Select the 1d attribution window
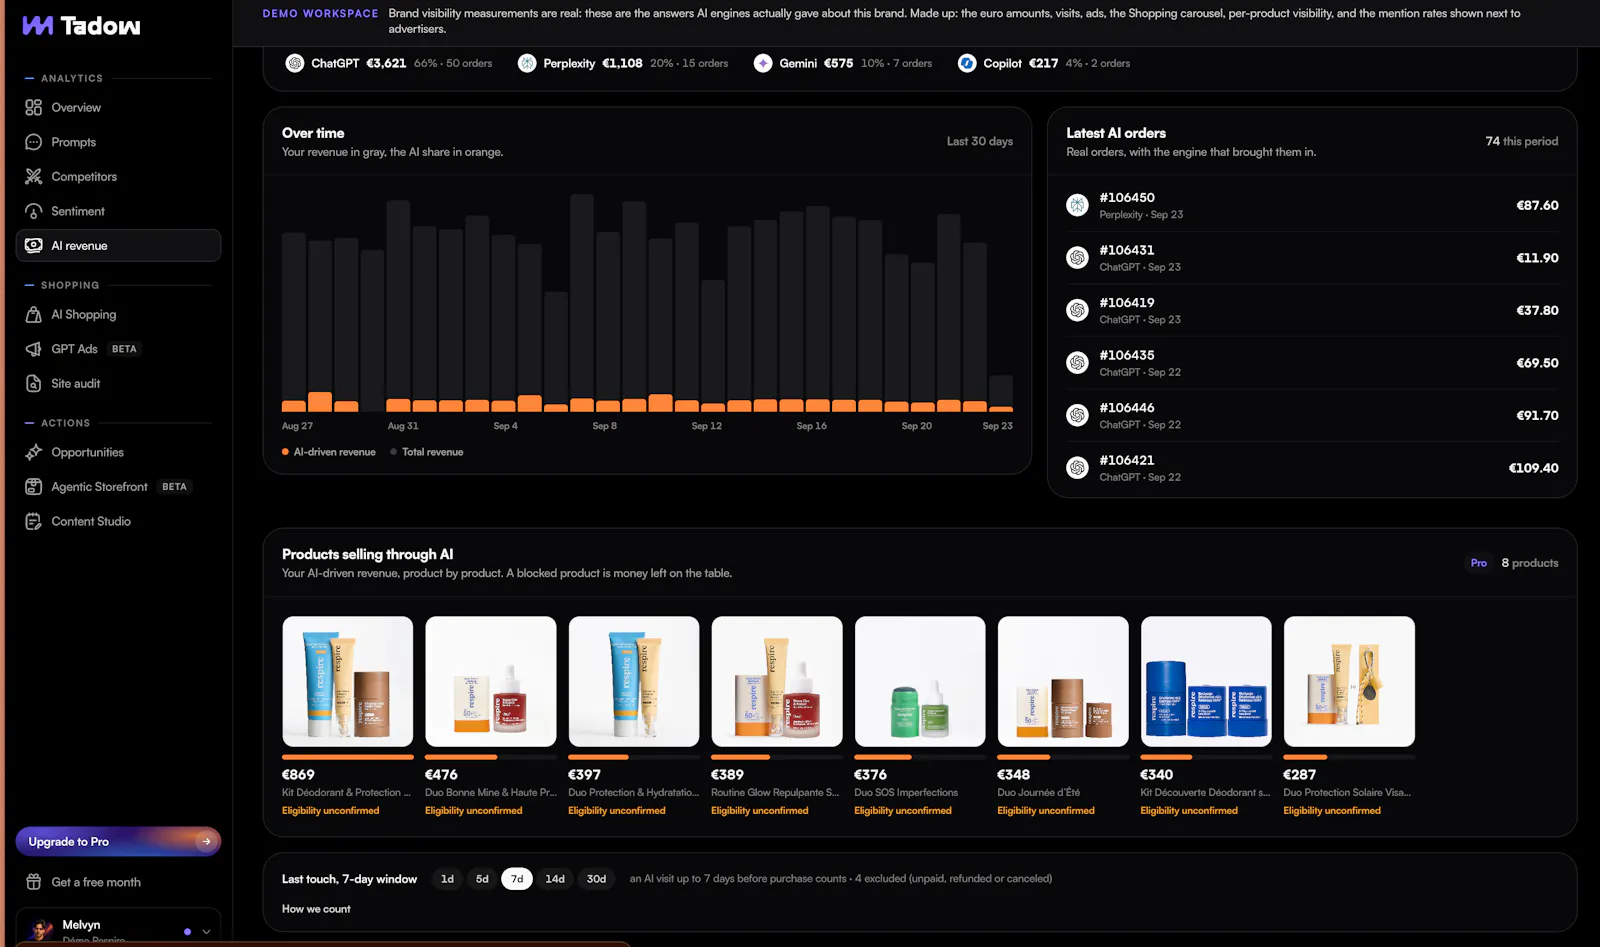1600x947 pixels. pyautogui.click(x=447, y=879)
